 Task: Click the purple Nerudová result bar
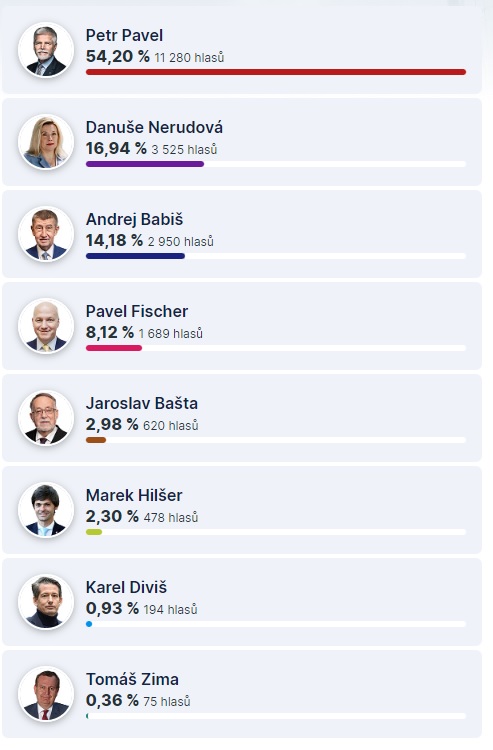coord(145,164)
